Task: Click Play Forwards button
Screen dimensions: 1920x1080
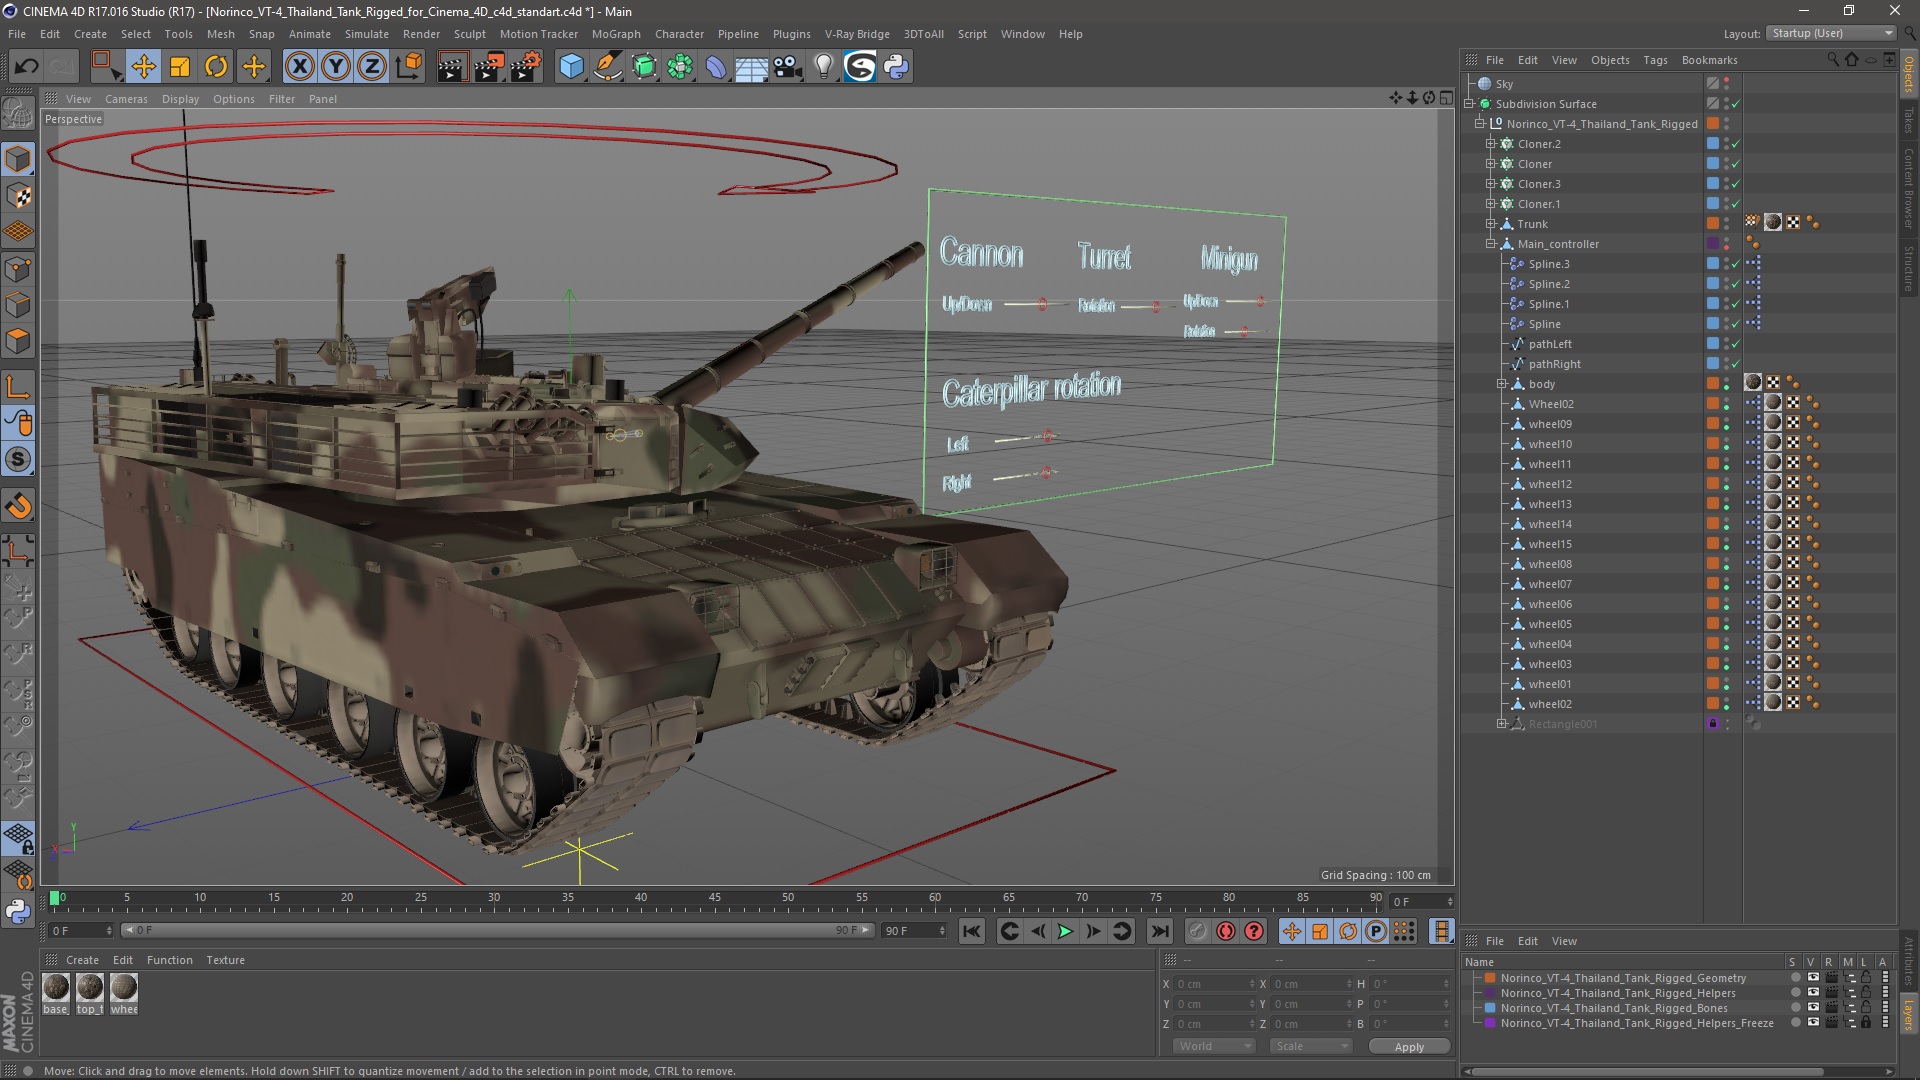Action: coord(1065,931)
